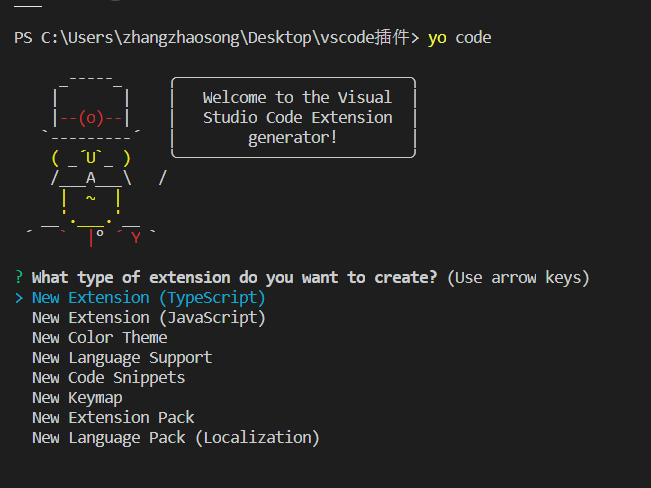Select New Language Support entry

121,358
